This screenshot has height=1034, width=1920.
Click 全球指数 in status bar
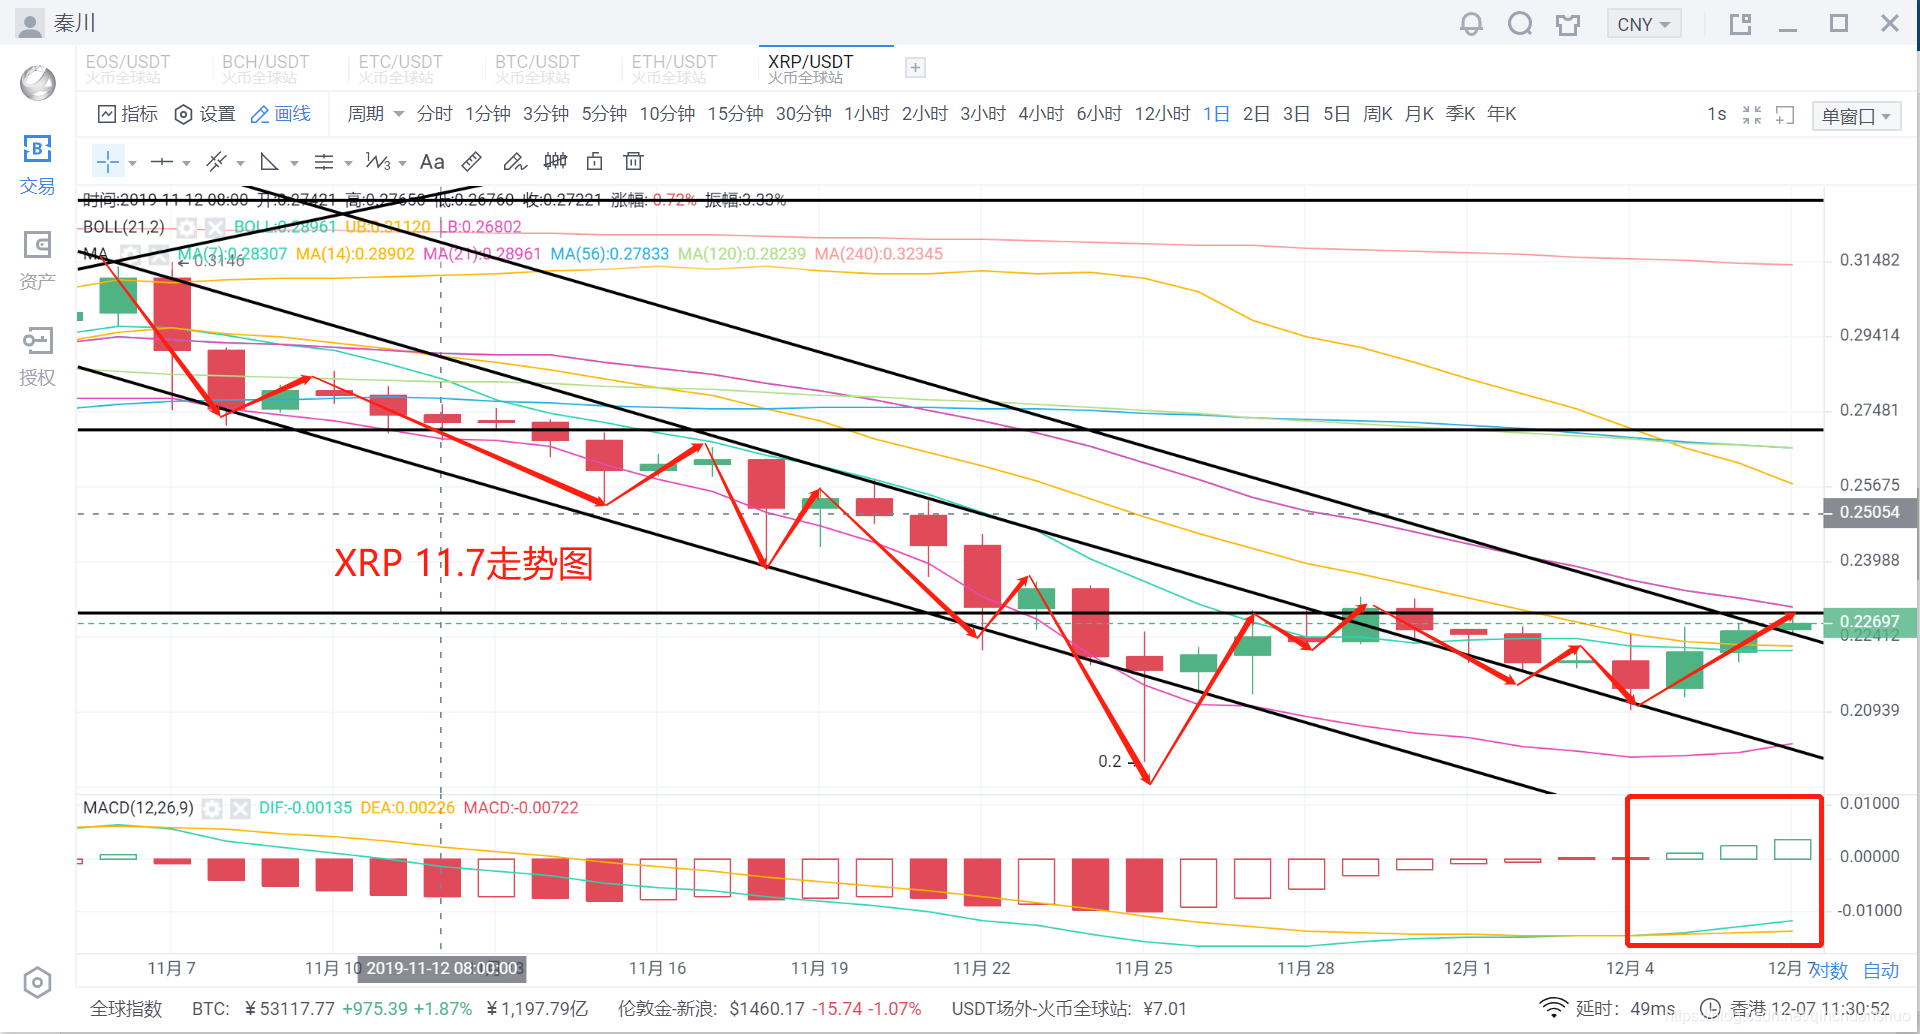126,1009
